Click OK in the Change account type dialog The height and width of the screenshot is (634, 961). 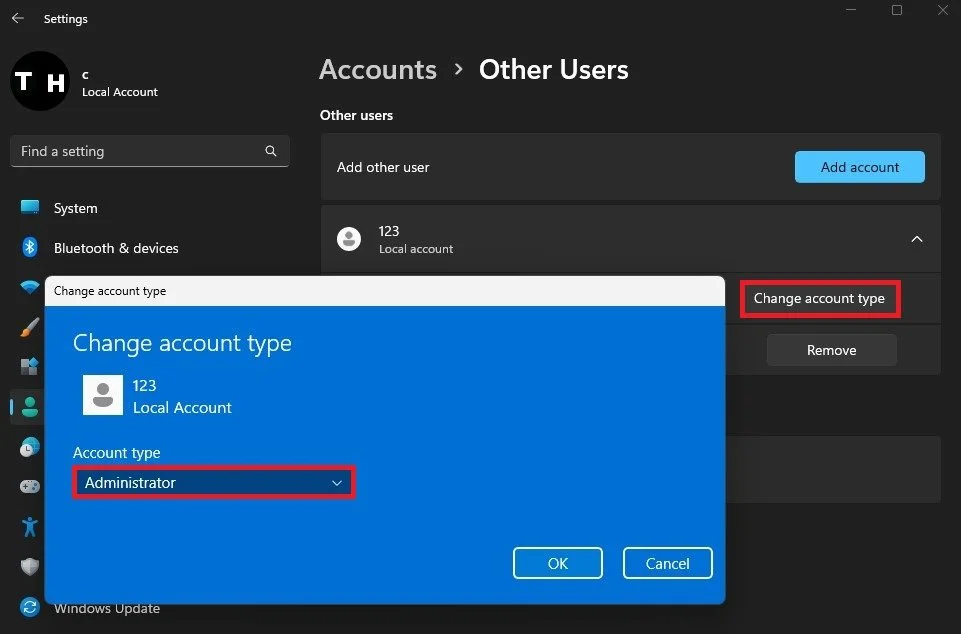tap(558, 563)
